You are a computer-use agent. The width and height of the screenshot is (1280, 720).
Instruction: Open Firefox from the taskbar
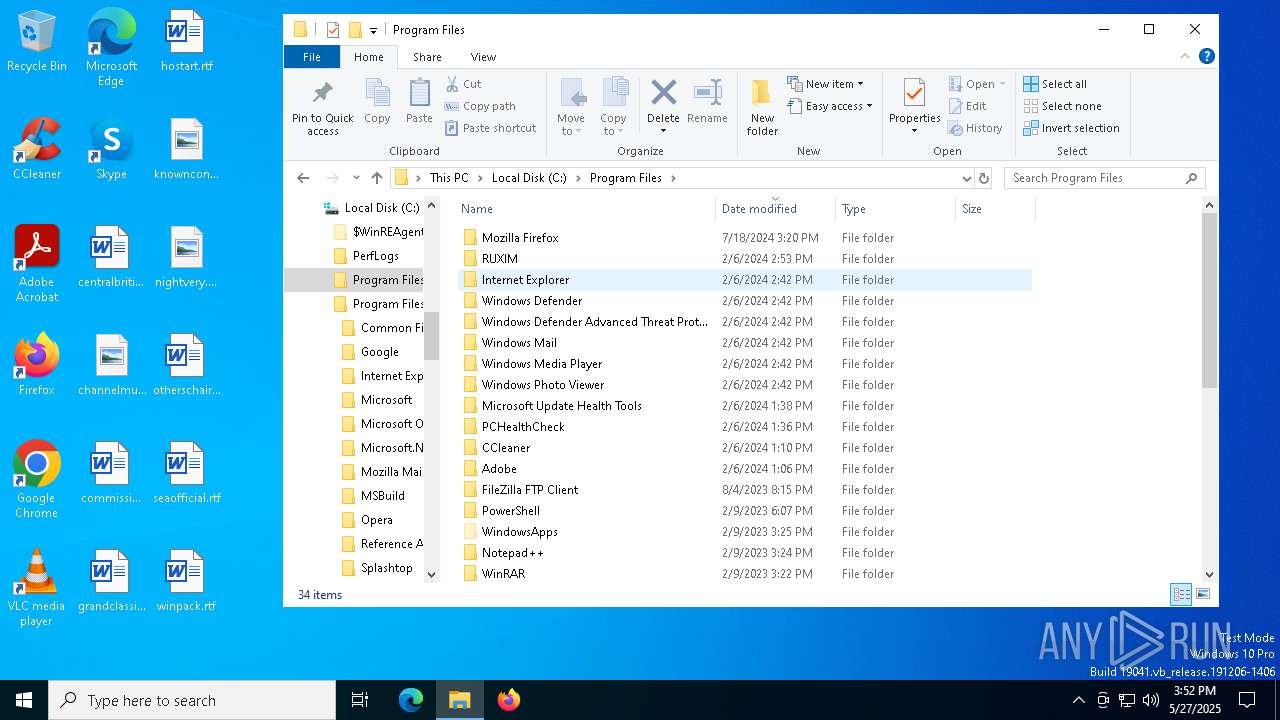tap(509, 700)
